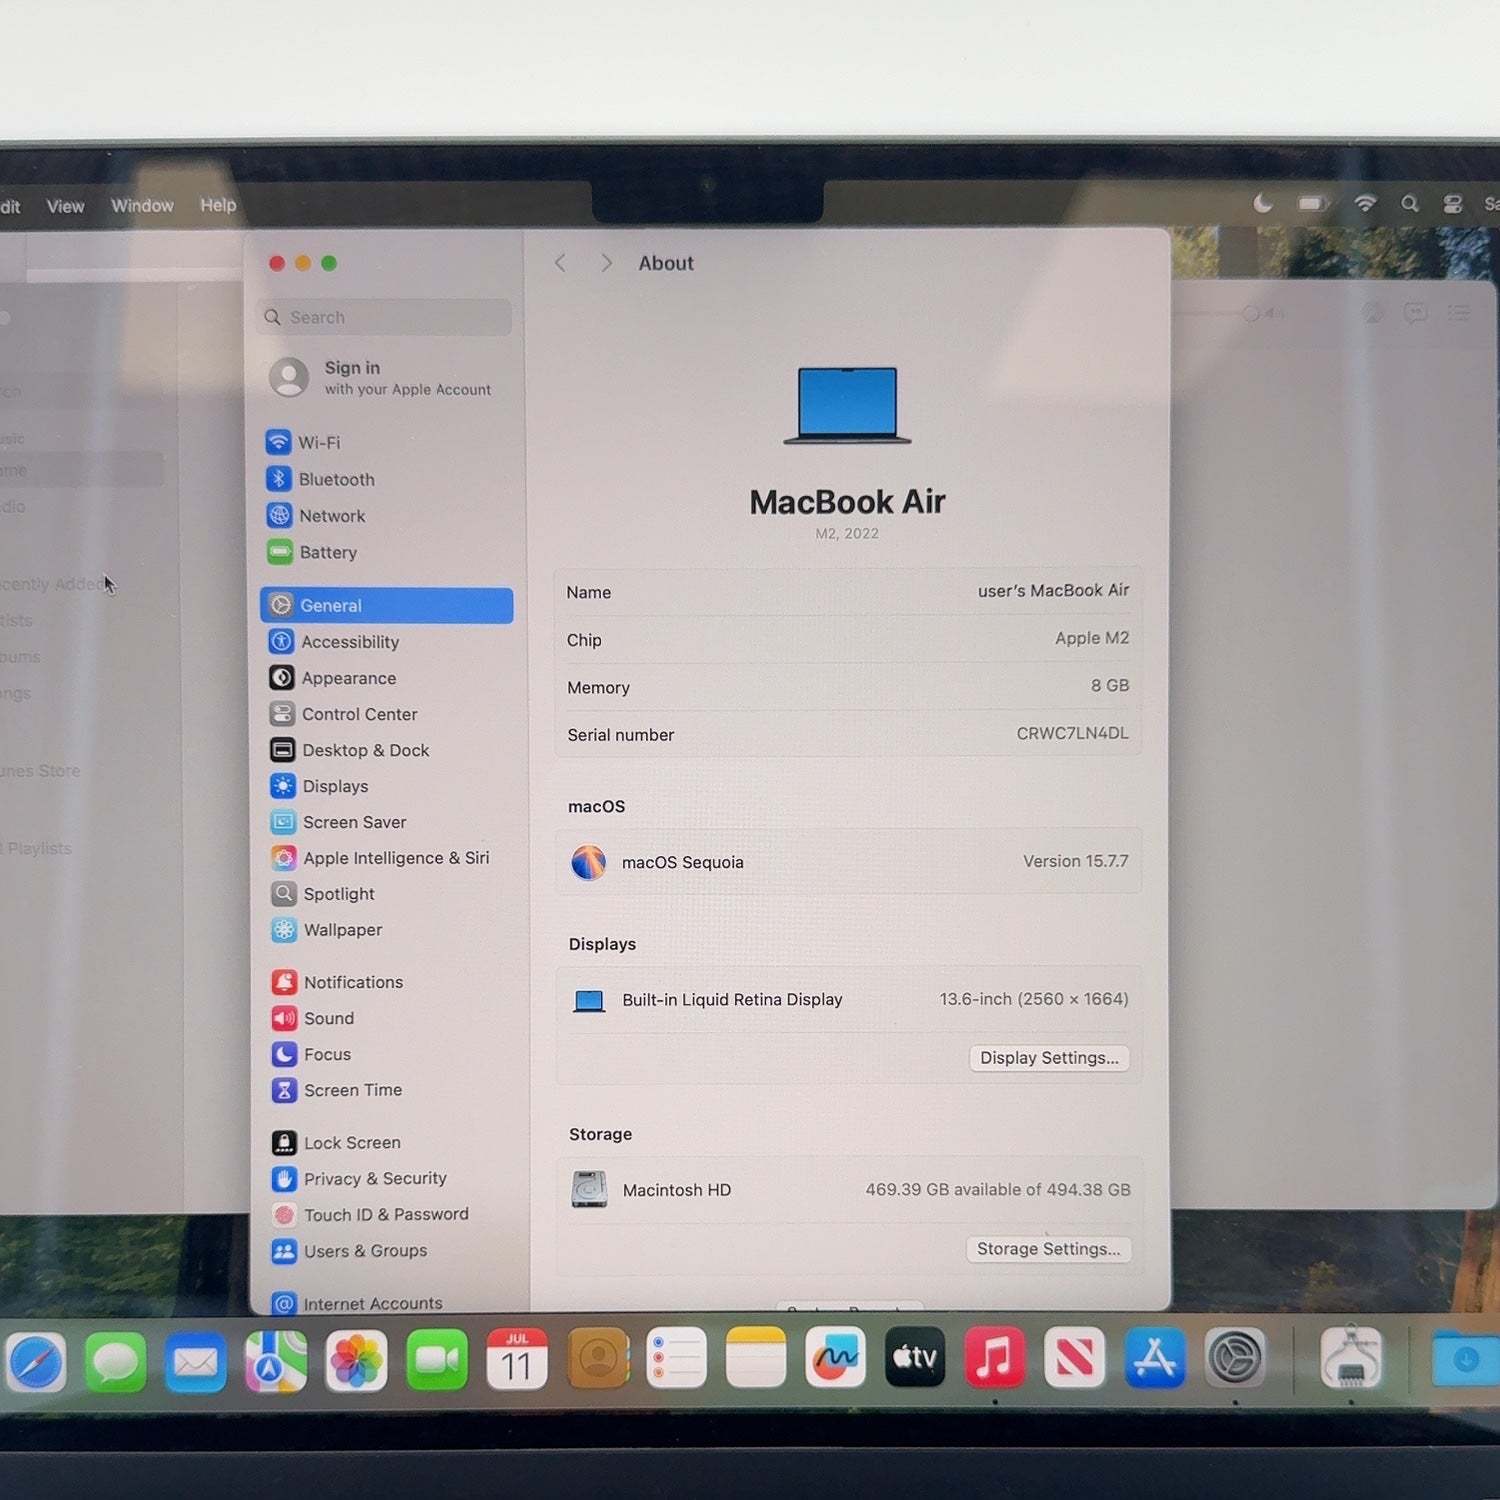
Task: Open the Help menu
Action: [x=218, y=205]
